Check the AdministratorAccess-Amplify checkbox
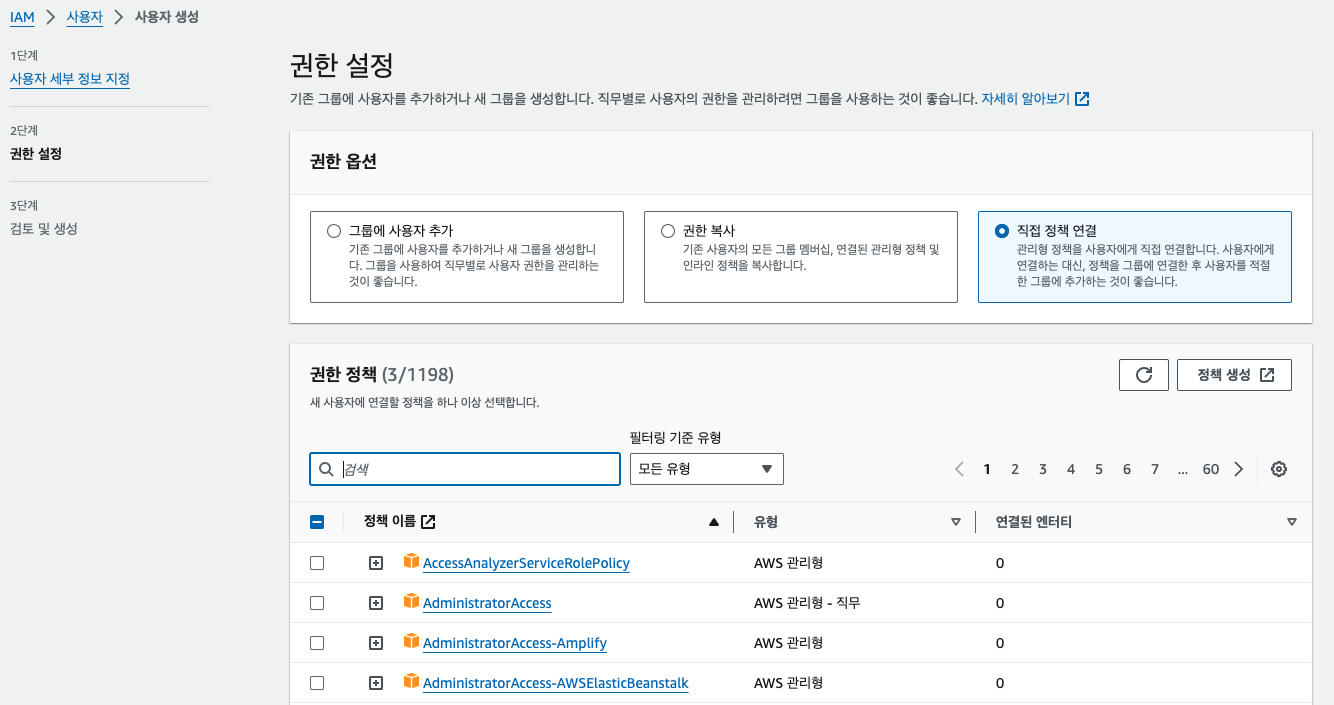This screenshot has height=705, width=1334. (x=317, y=643)
